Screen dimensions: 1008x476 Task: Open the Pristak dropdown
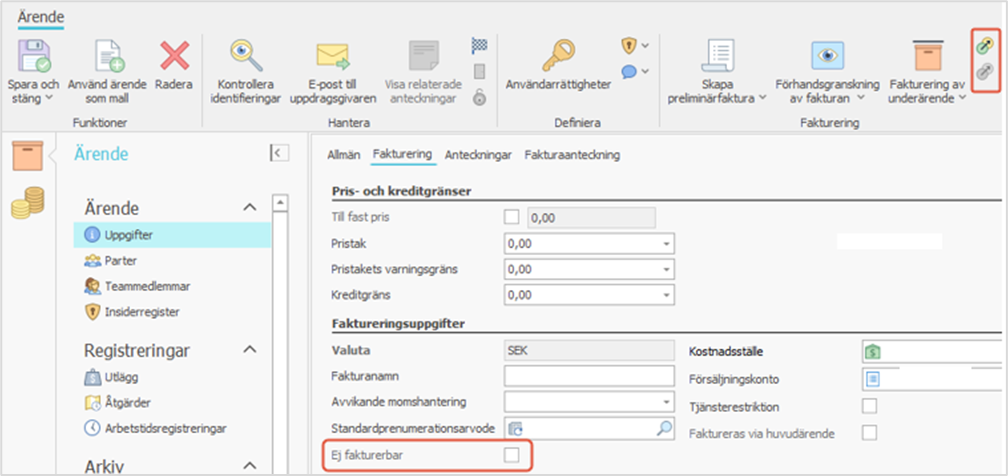click(666, 243)
